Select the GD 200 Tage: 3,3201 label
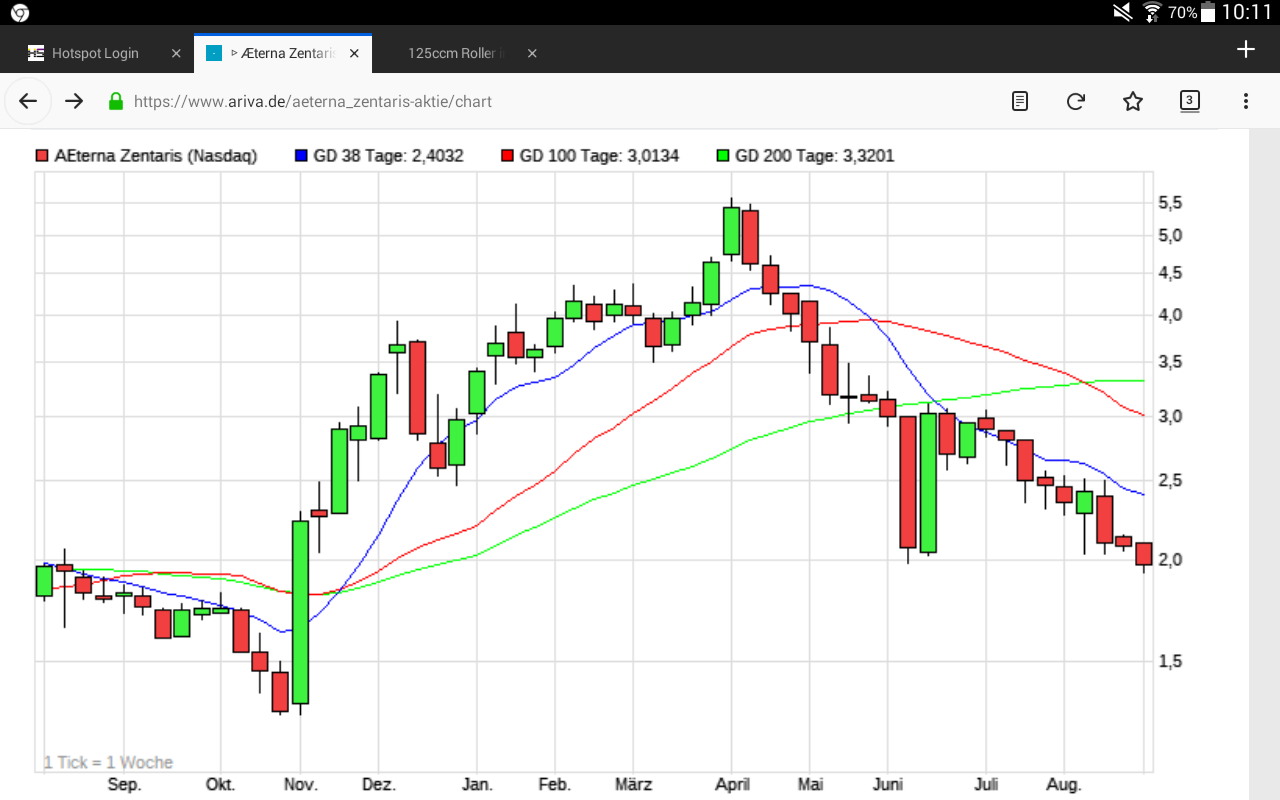Image resolution: width=1280 pixels, height=800 pixels. [815, 156]
